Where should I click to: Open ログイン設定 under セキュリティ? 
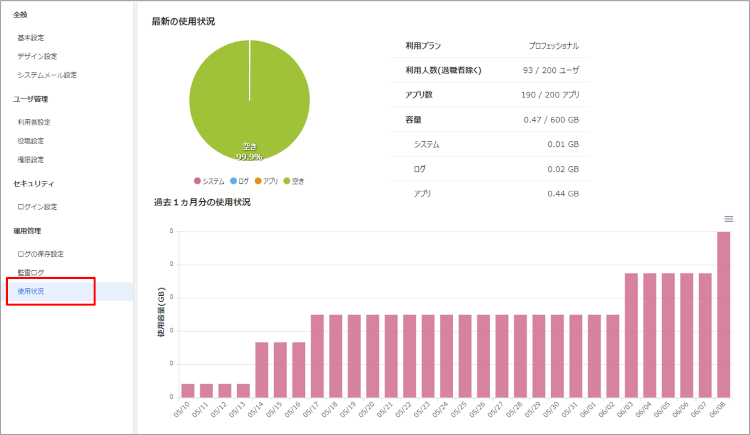[x=37, y=207]
